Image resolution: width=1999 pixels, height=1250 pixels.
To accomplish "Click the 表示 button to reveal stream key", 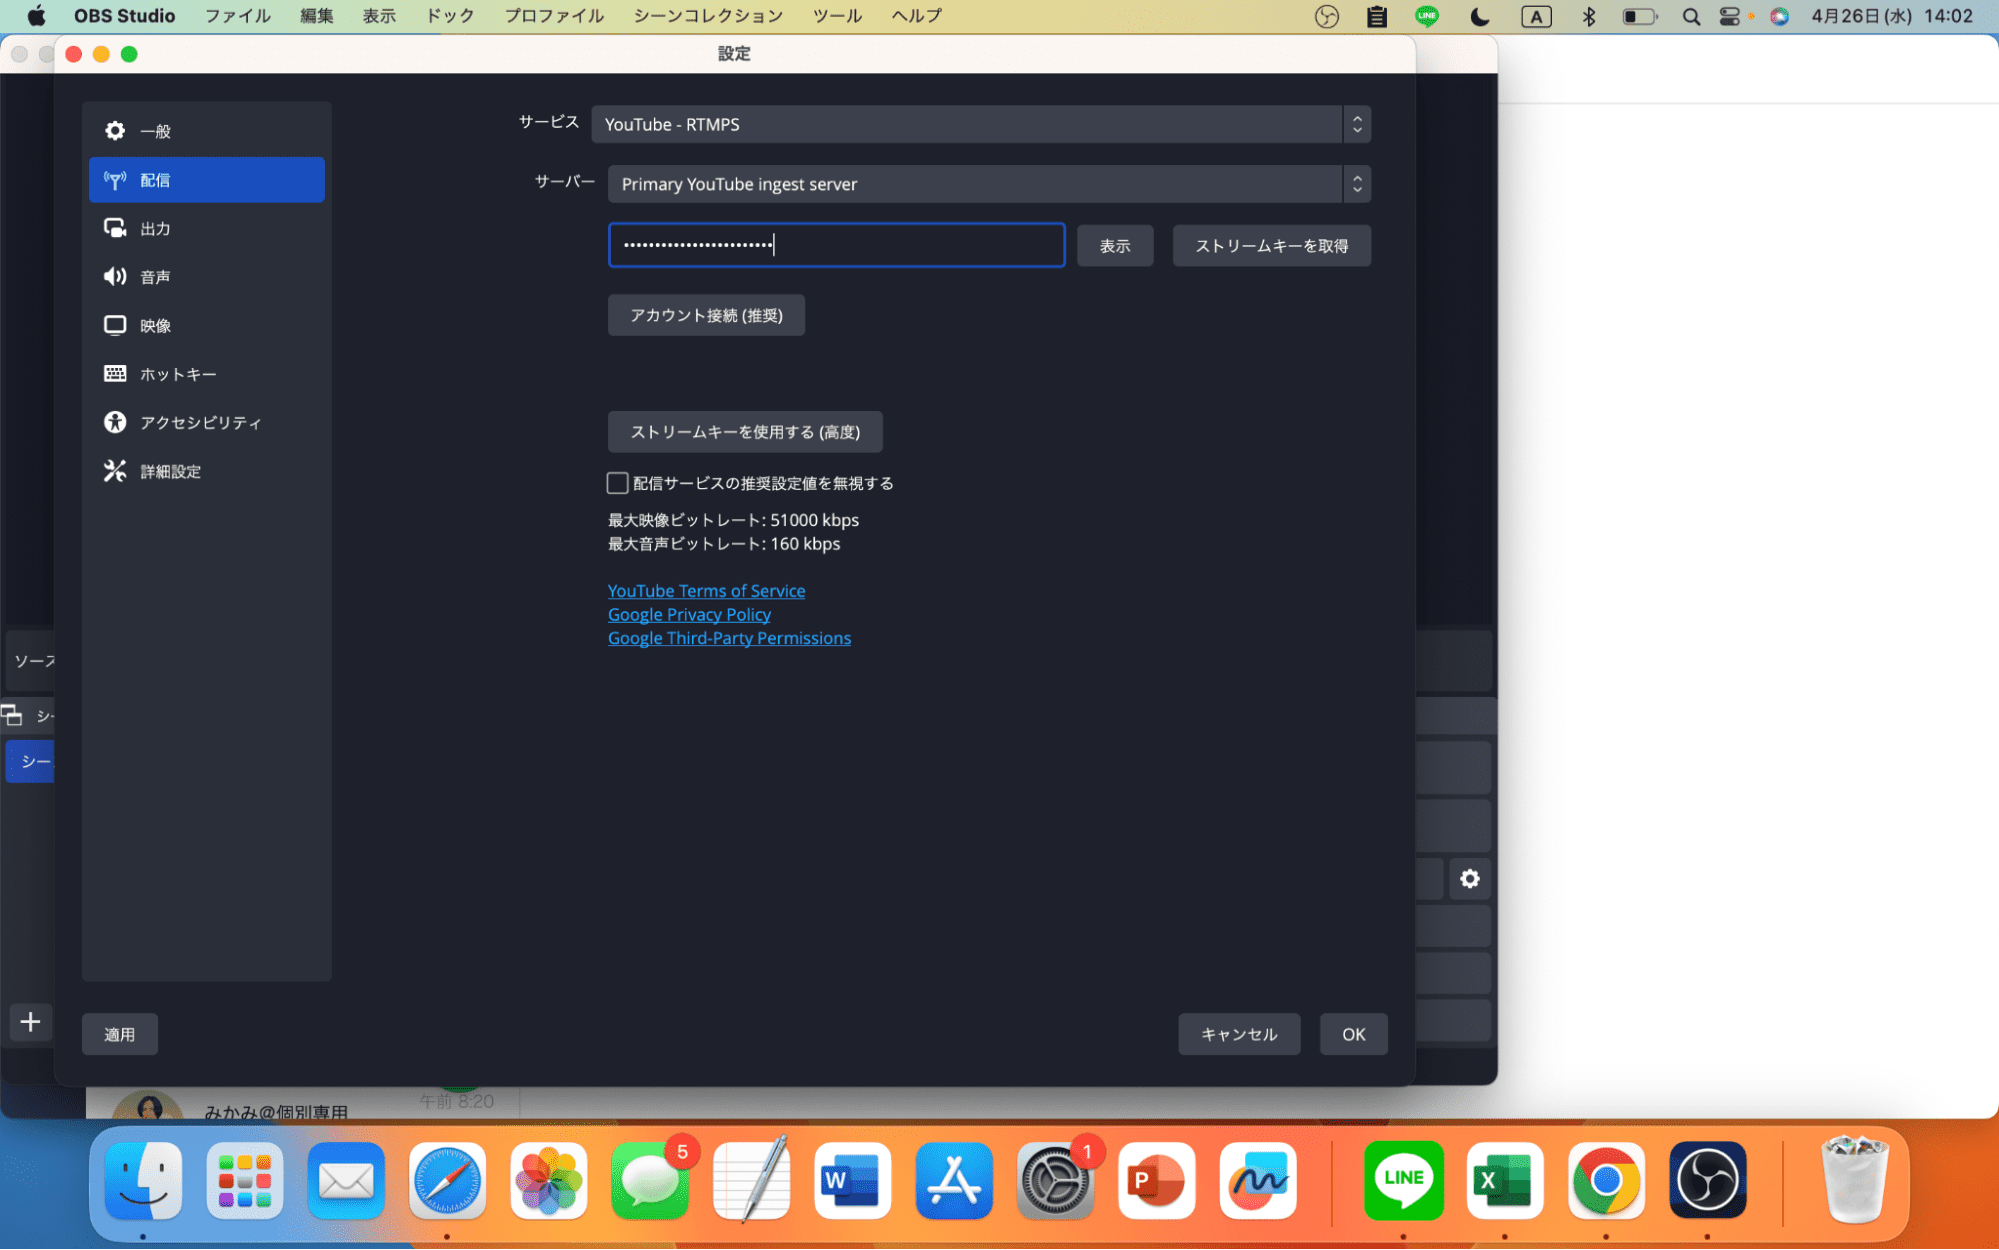I will click(x=1114, y=246).
